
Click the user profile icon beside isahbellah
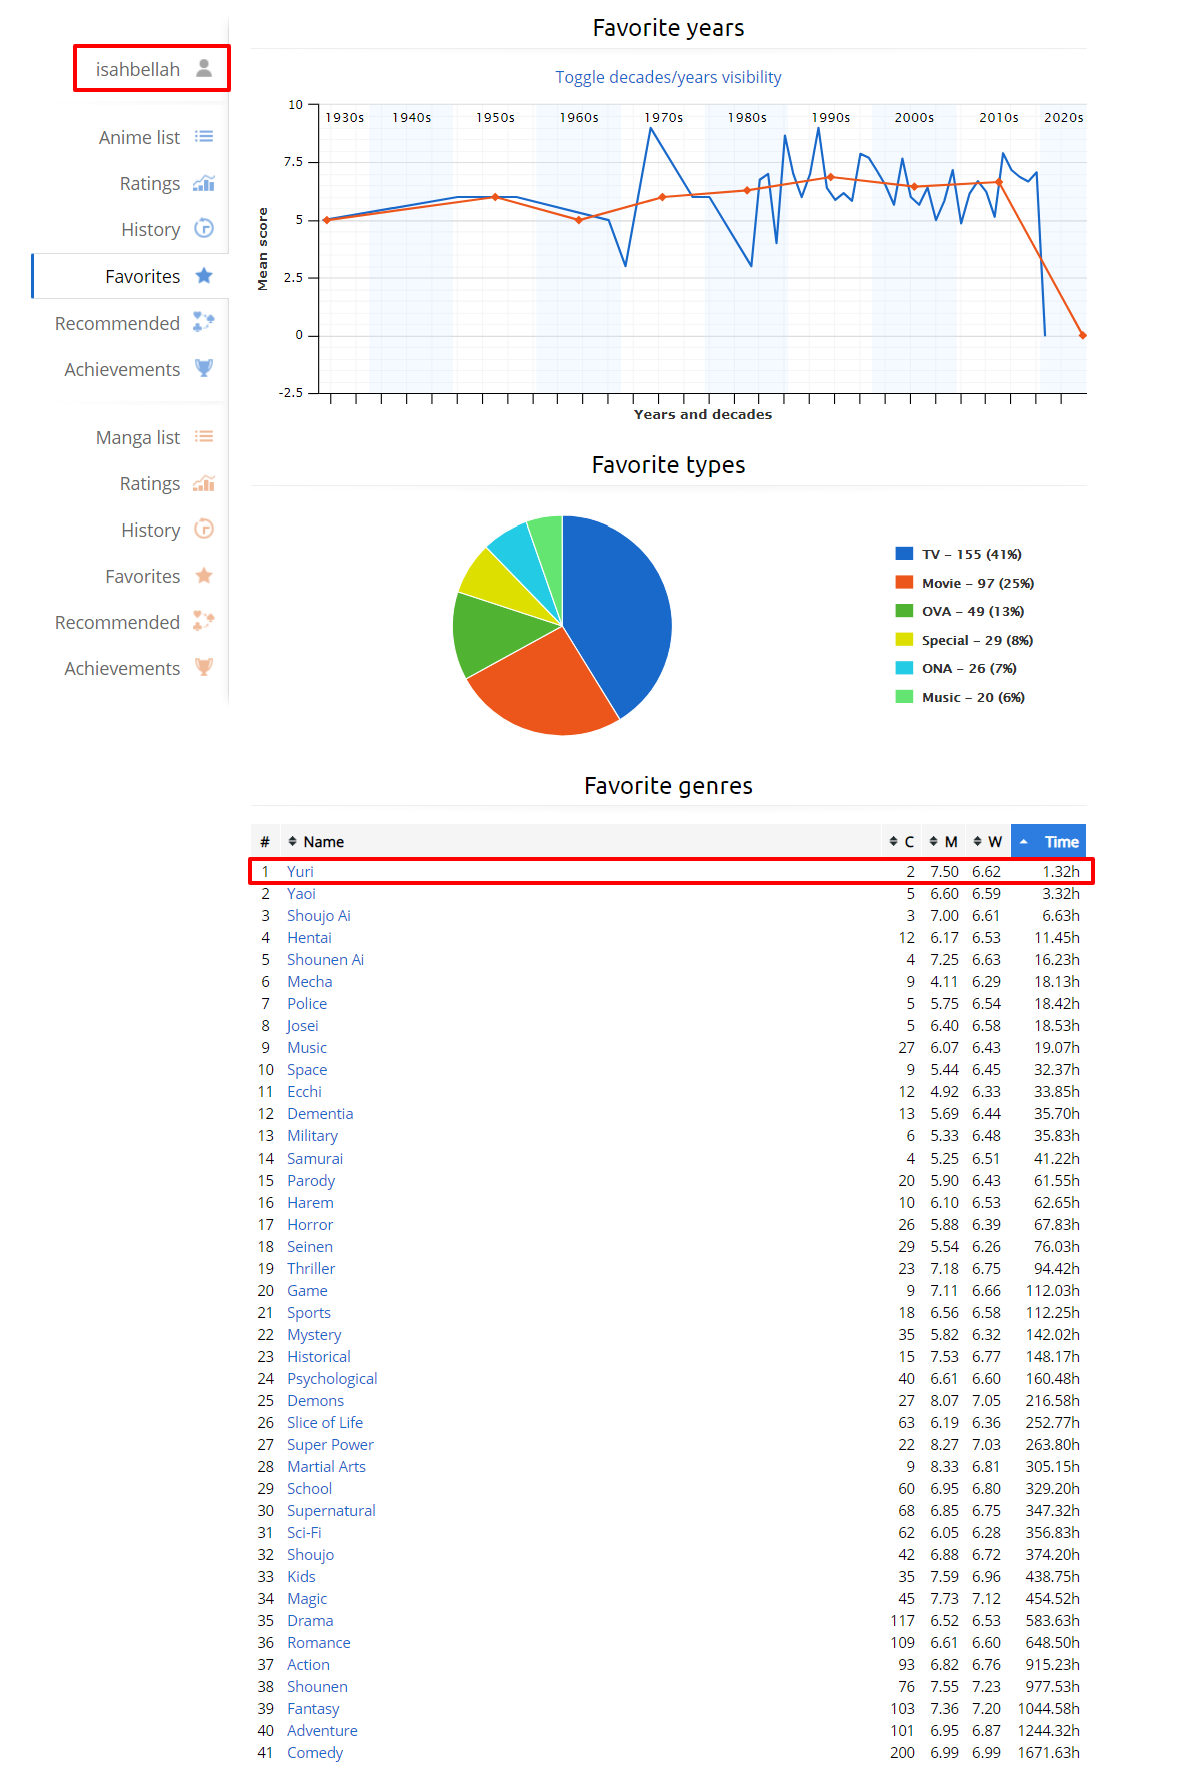click(204, 68)
